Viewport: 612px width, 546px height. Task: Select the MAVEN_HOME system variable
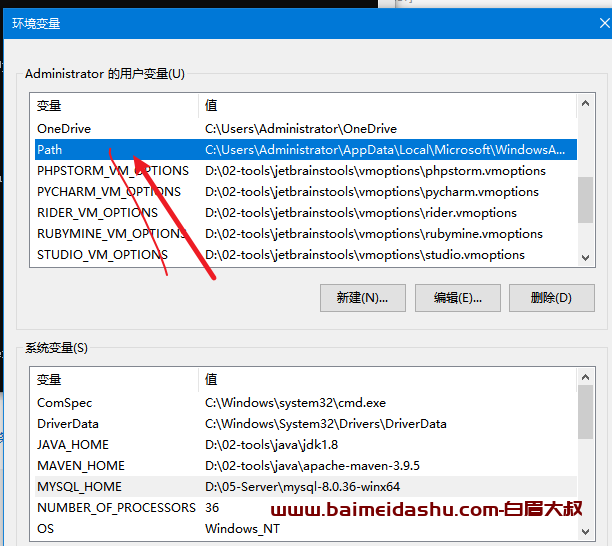coord(306,466)
